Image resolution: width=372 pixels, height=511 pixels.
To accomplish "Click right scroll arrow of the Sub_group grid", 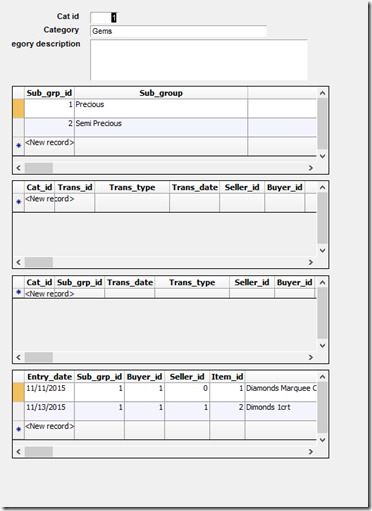I will coord(311,168).
